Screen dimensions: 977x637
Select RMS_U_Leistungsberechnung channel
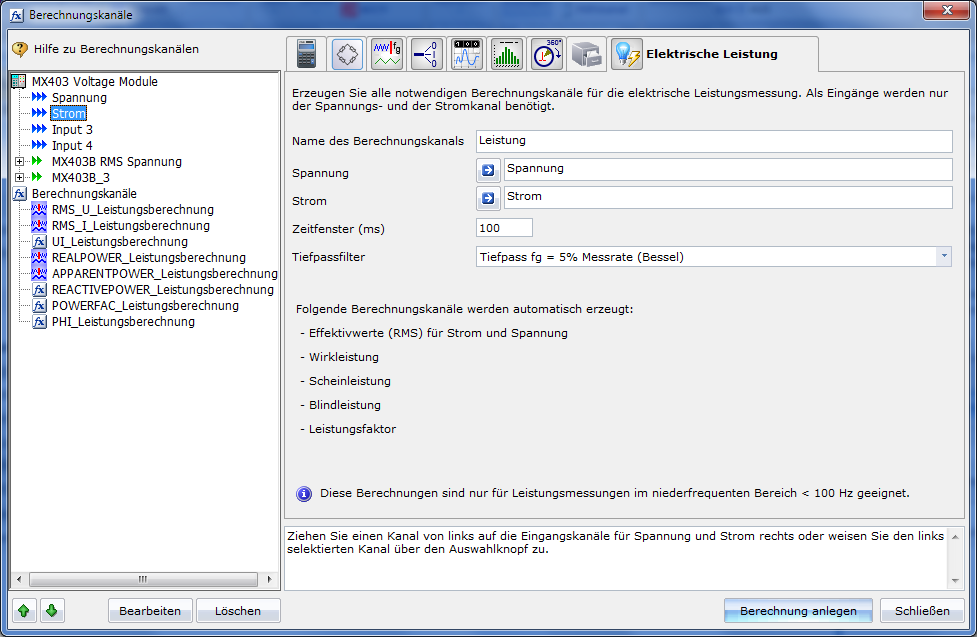pyautogui.click(x=133, y=210)
